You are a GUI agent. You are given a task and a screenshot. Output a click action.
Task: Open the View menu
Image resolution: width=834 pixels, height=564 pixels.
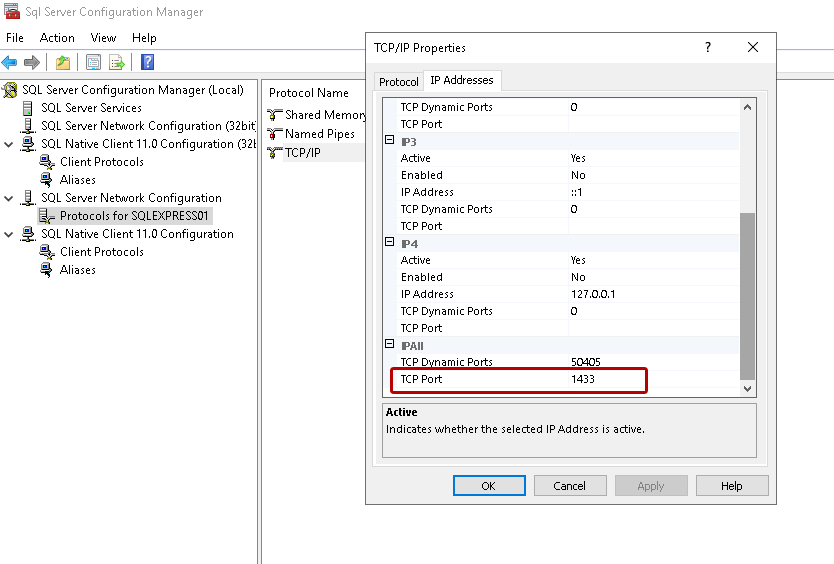click(103, 38)
